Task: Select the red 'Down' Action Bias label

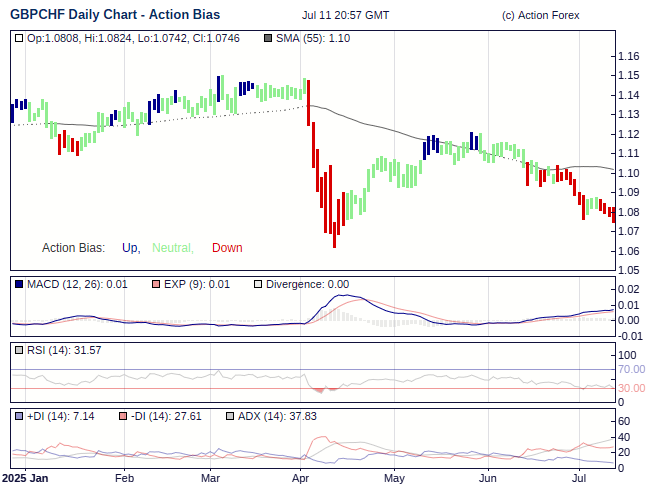Action: click(227, 248)
